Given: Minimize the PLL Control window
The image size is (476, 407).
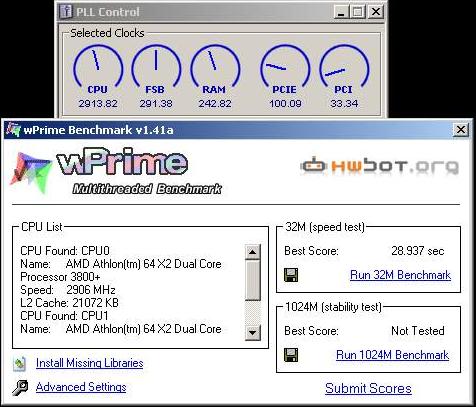Looking at the screenshot, I should [341, 12].
